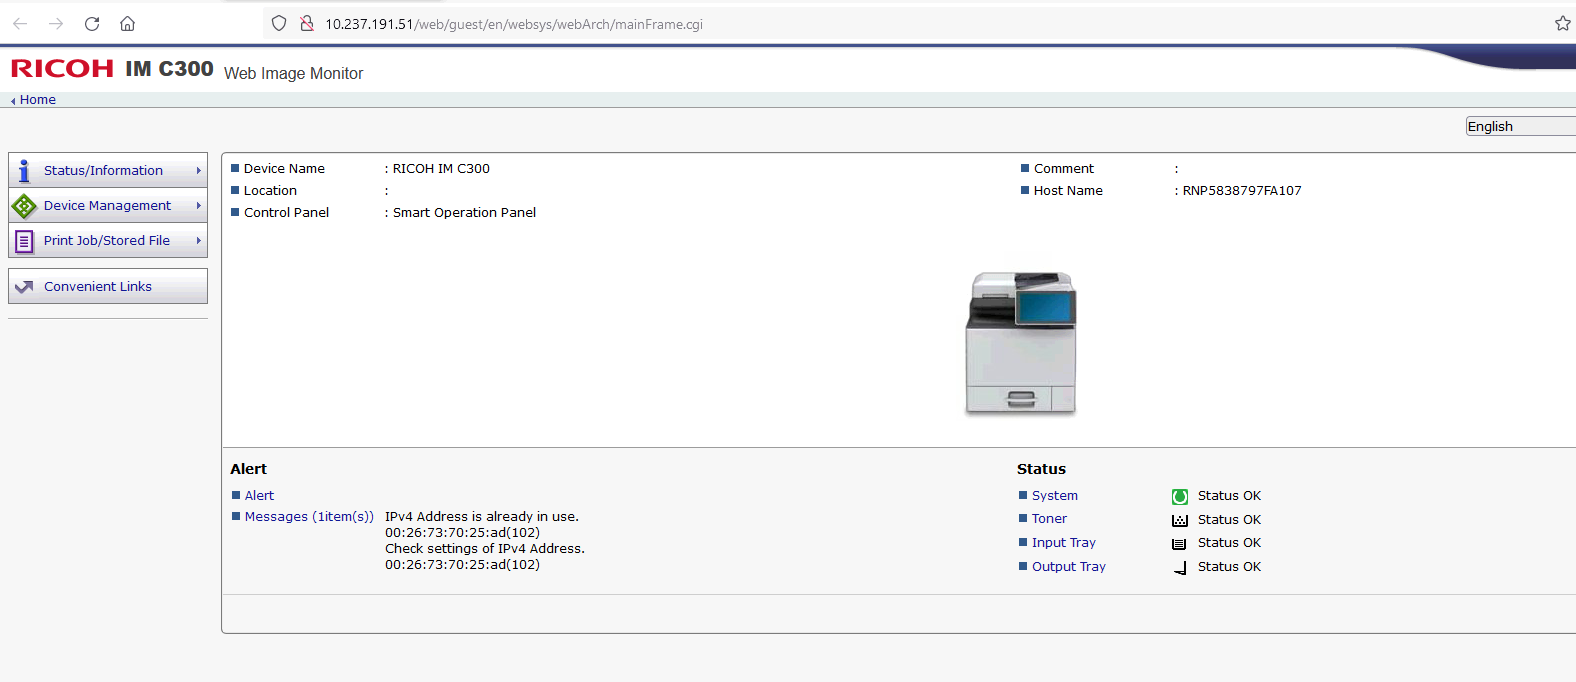This screenshot has width=1576, height=682.
Task: Expand the Print Job/Stored File submenu arrow
Action: point(199,241)
